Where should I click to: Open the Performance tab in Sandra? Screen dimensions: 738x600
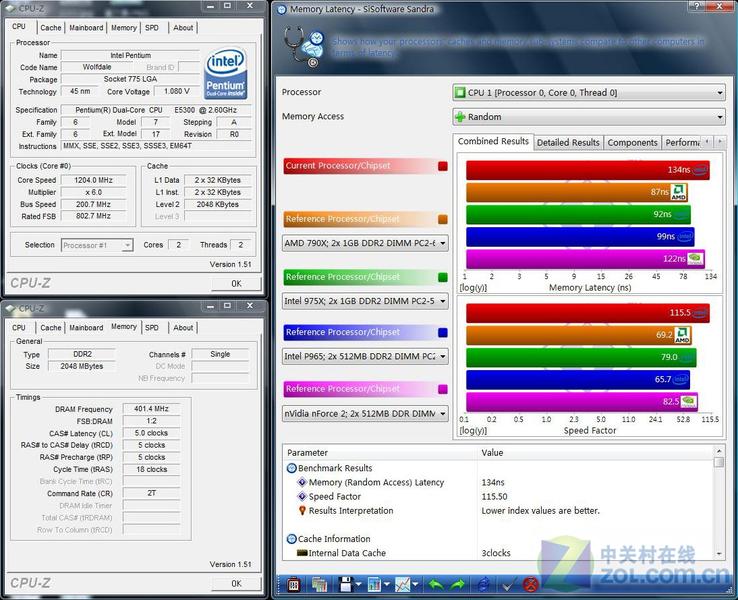(x=682, y=143)
